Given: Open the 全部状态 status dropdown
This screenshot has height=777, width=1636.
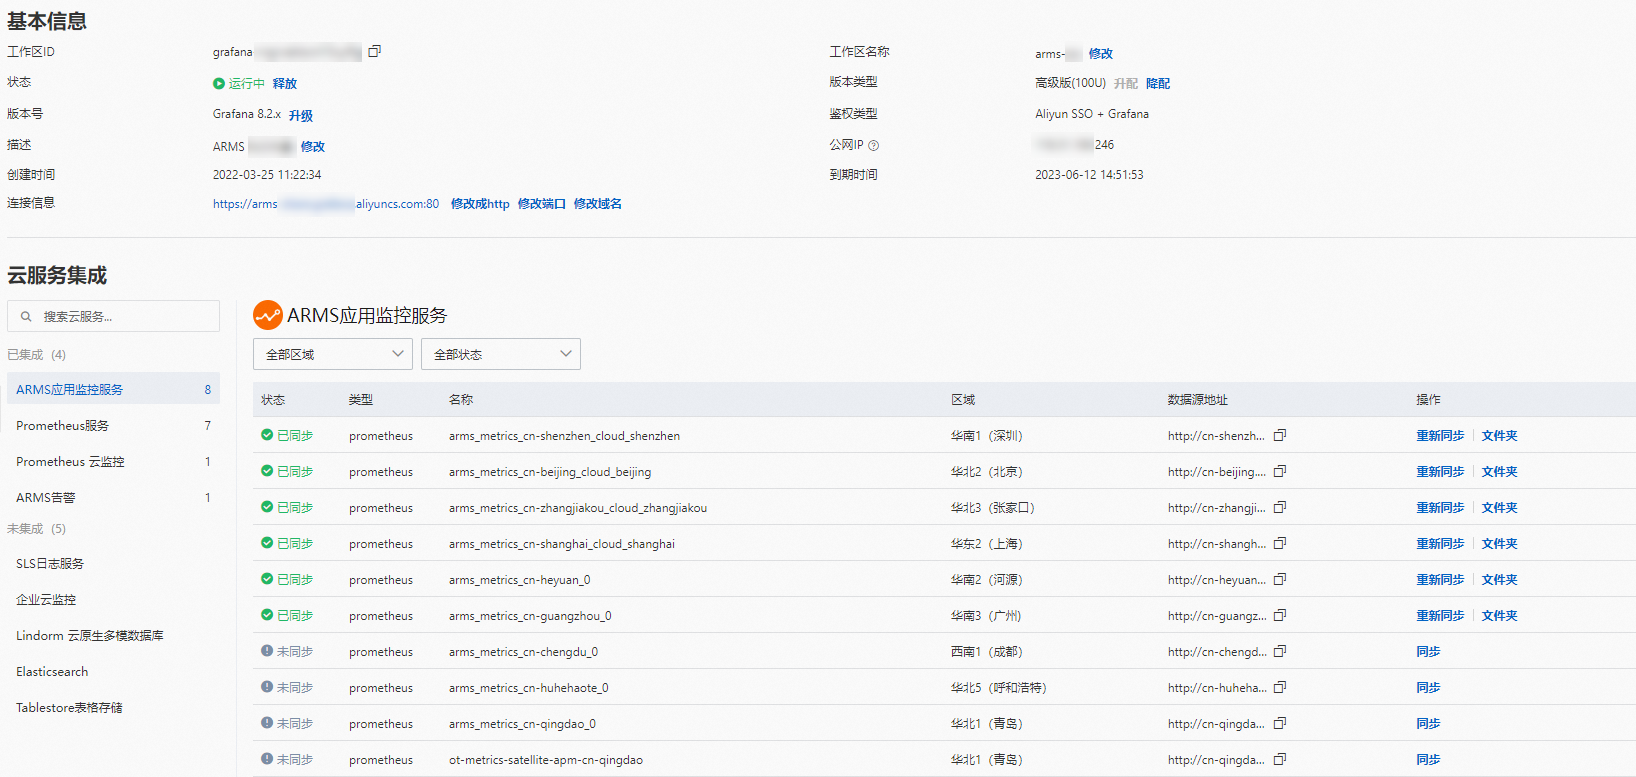Looking at the screenshot, I should pos(501,354).
